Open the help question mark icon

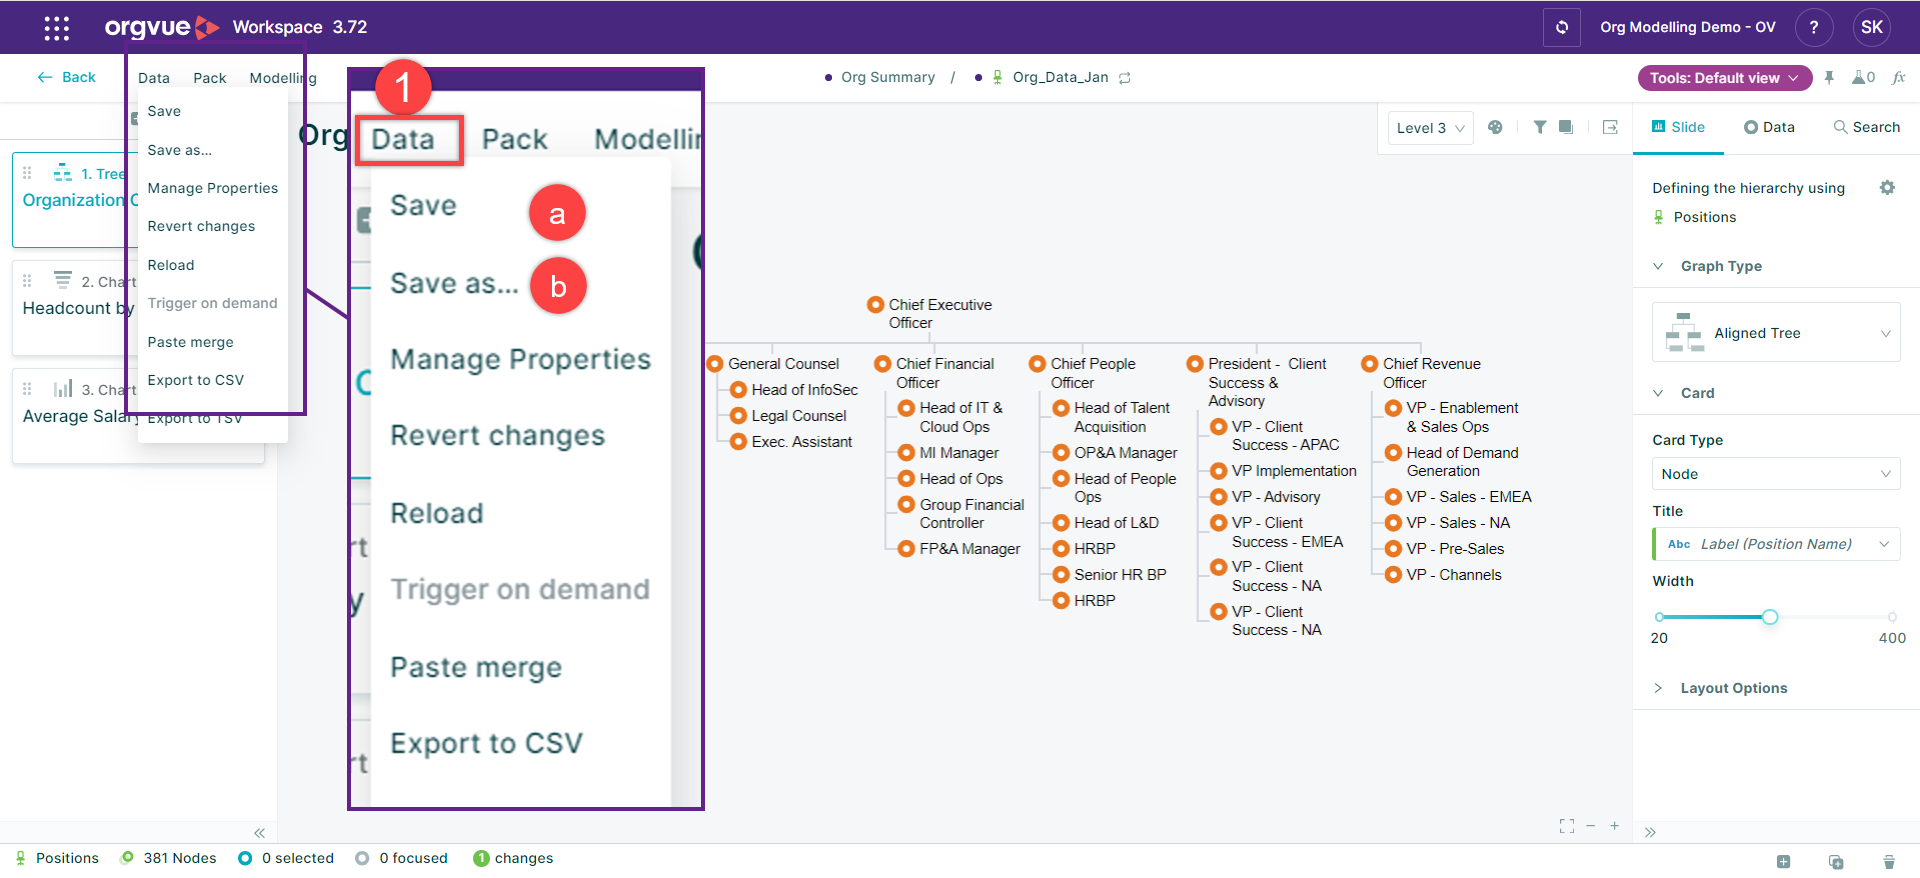click(1814, 27)
